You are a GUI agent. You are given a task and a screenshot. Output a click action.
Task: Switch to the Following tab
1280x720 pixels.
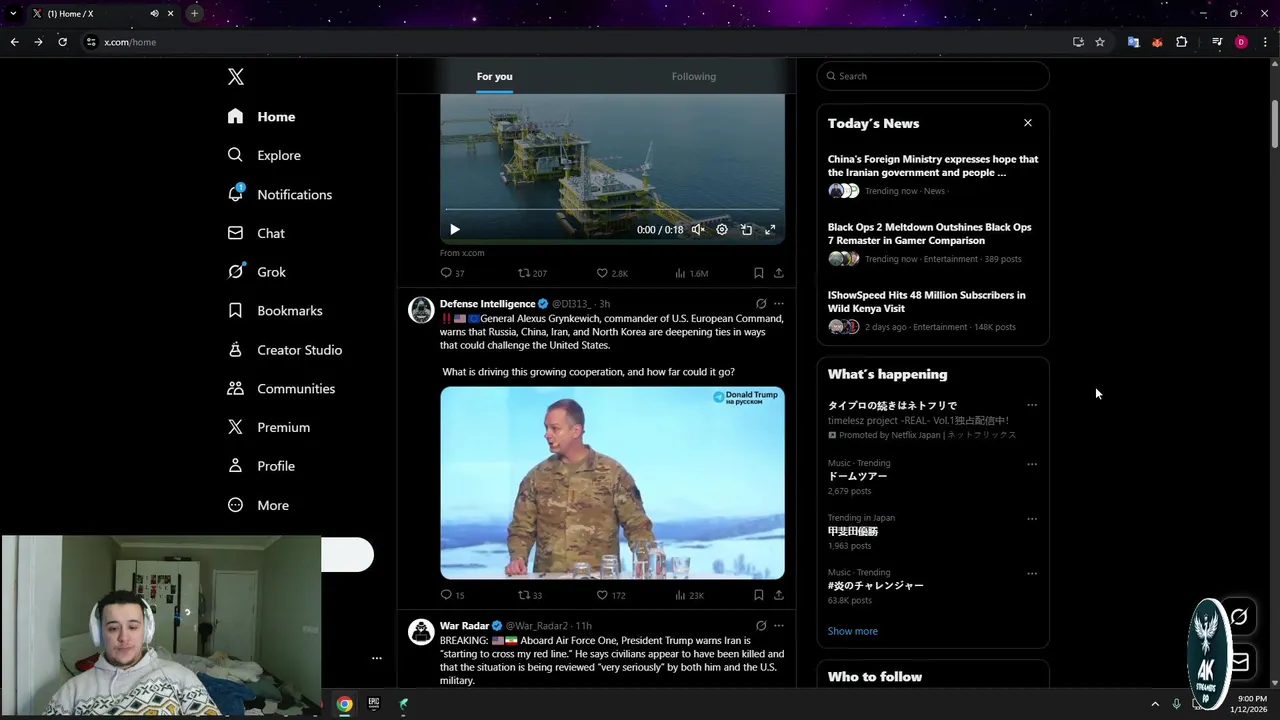(694, 76)
